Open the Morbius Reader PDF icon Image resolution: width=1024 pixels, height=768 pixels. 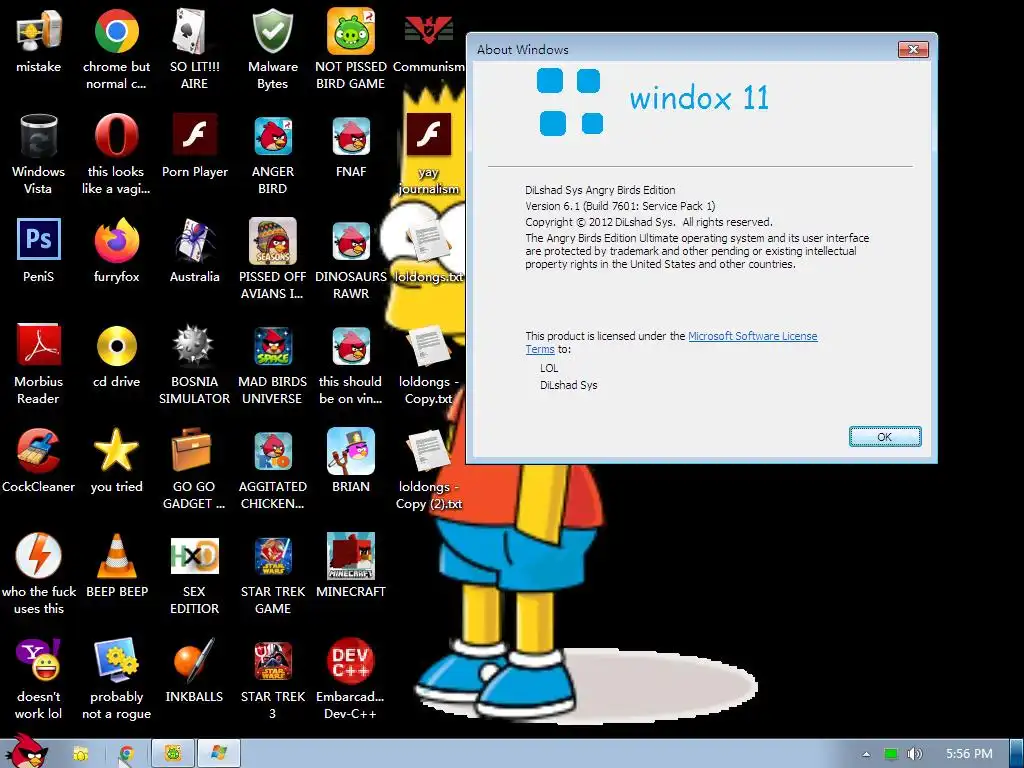click(x=39, y=345)
